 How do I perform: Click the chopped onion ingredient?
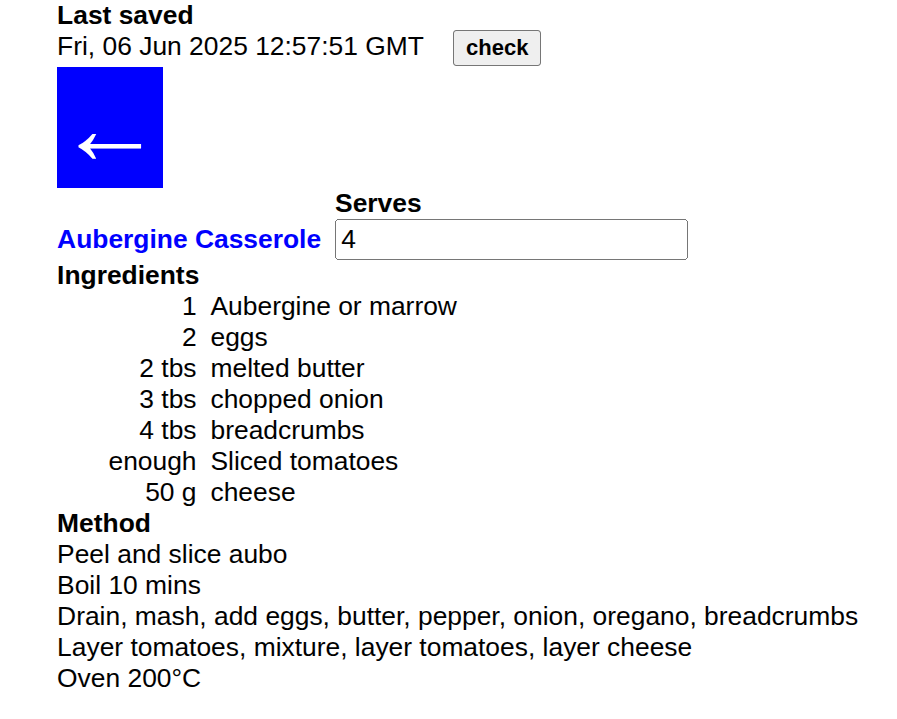pyautogui.click(x=296, y=399)
